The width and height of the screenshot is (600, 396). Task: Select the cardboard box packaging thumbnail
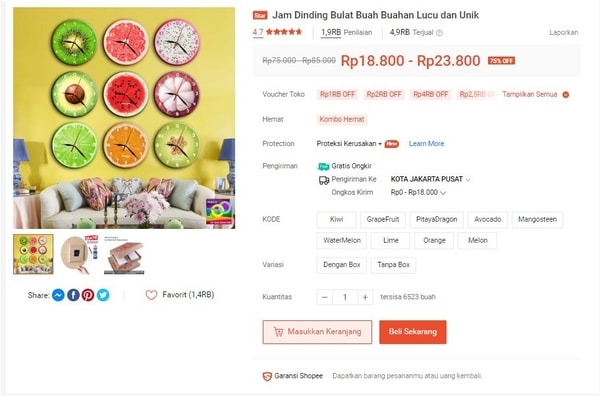[x=124, y=255]
